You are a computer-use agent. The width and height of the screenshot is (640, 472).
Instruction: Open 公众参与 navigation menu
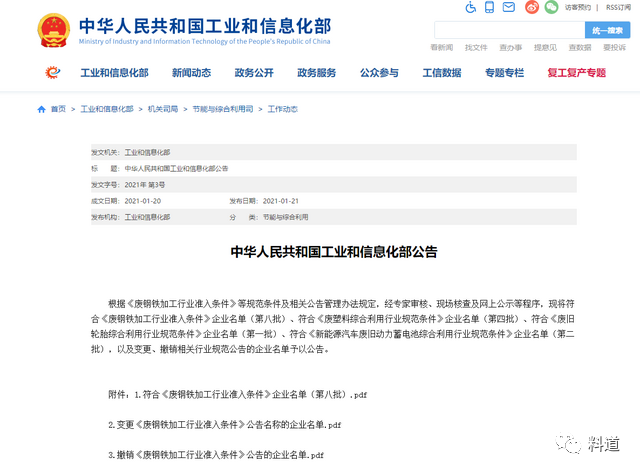[x=379, y=73]
